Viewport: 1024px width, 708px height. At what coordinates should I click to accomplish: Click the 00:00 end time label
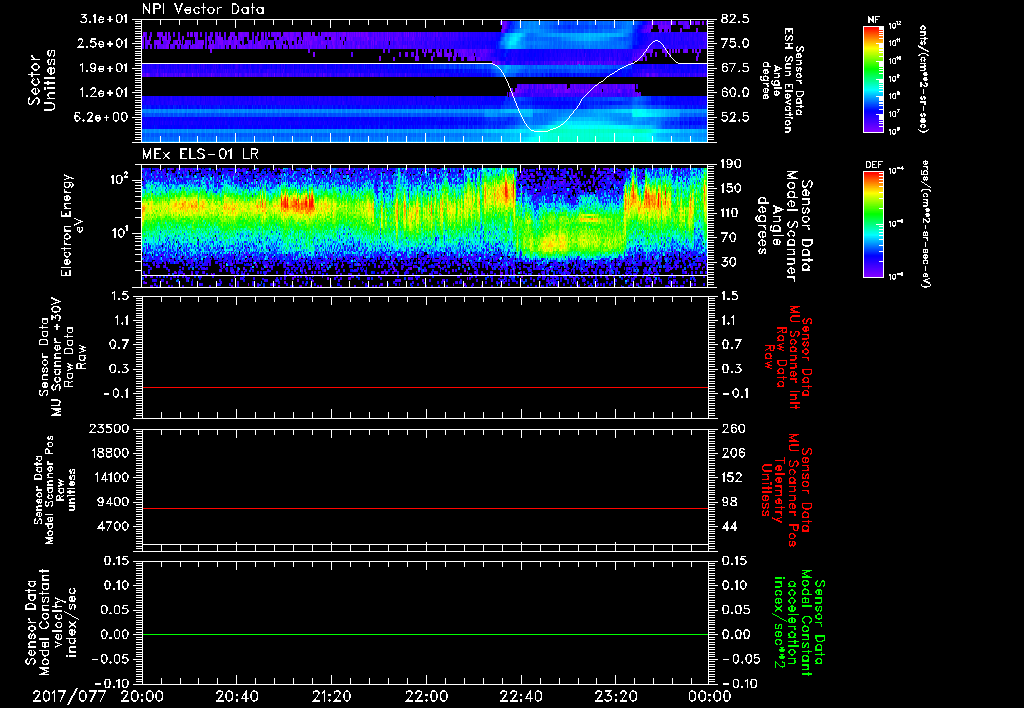tap(709, 694)
